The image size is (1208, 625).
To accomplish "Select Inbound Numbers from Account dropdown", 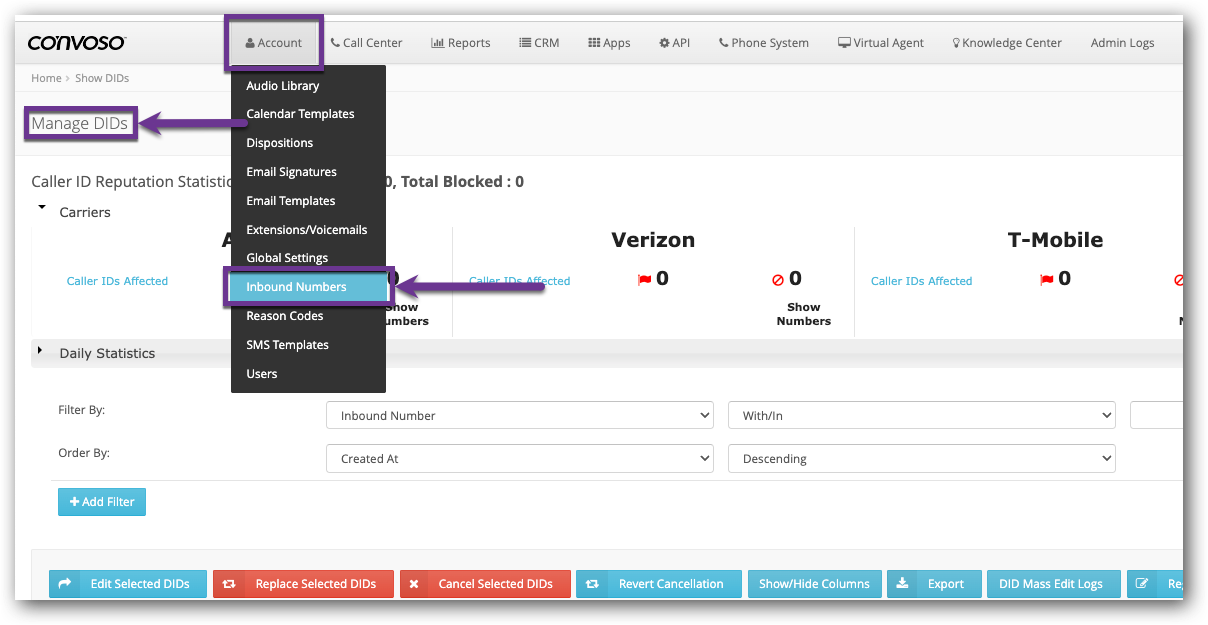I will point(296,287).
